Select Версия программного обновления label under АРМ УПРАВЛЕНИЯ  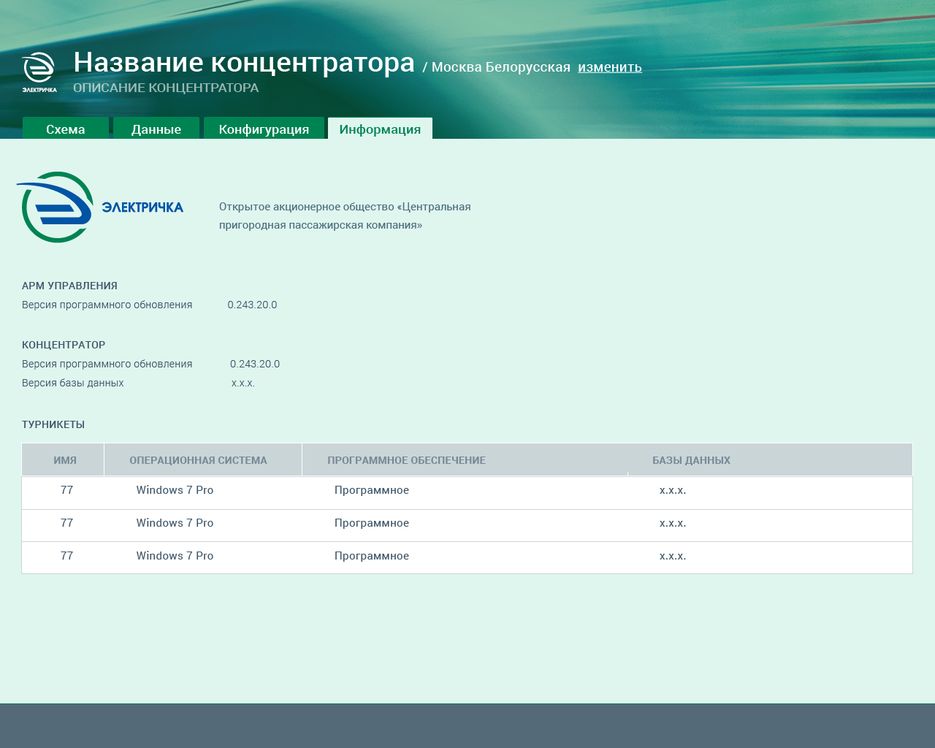[x=107, y=305]
